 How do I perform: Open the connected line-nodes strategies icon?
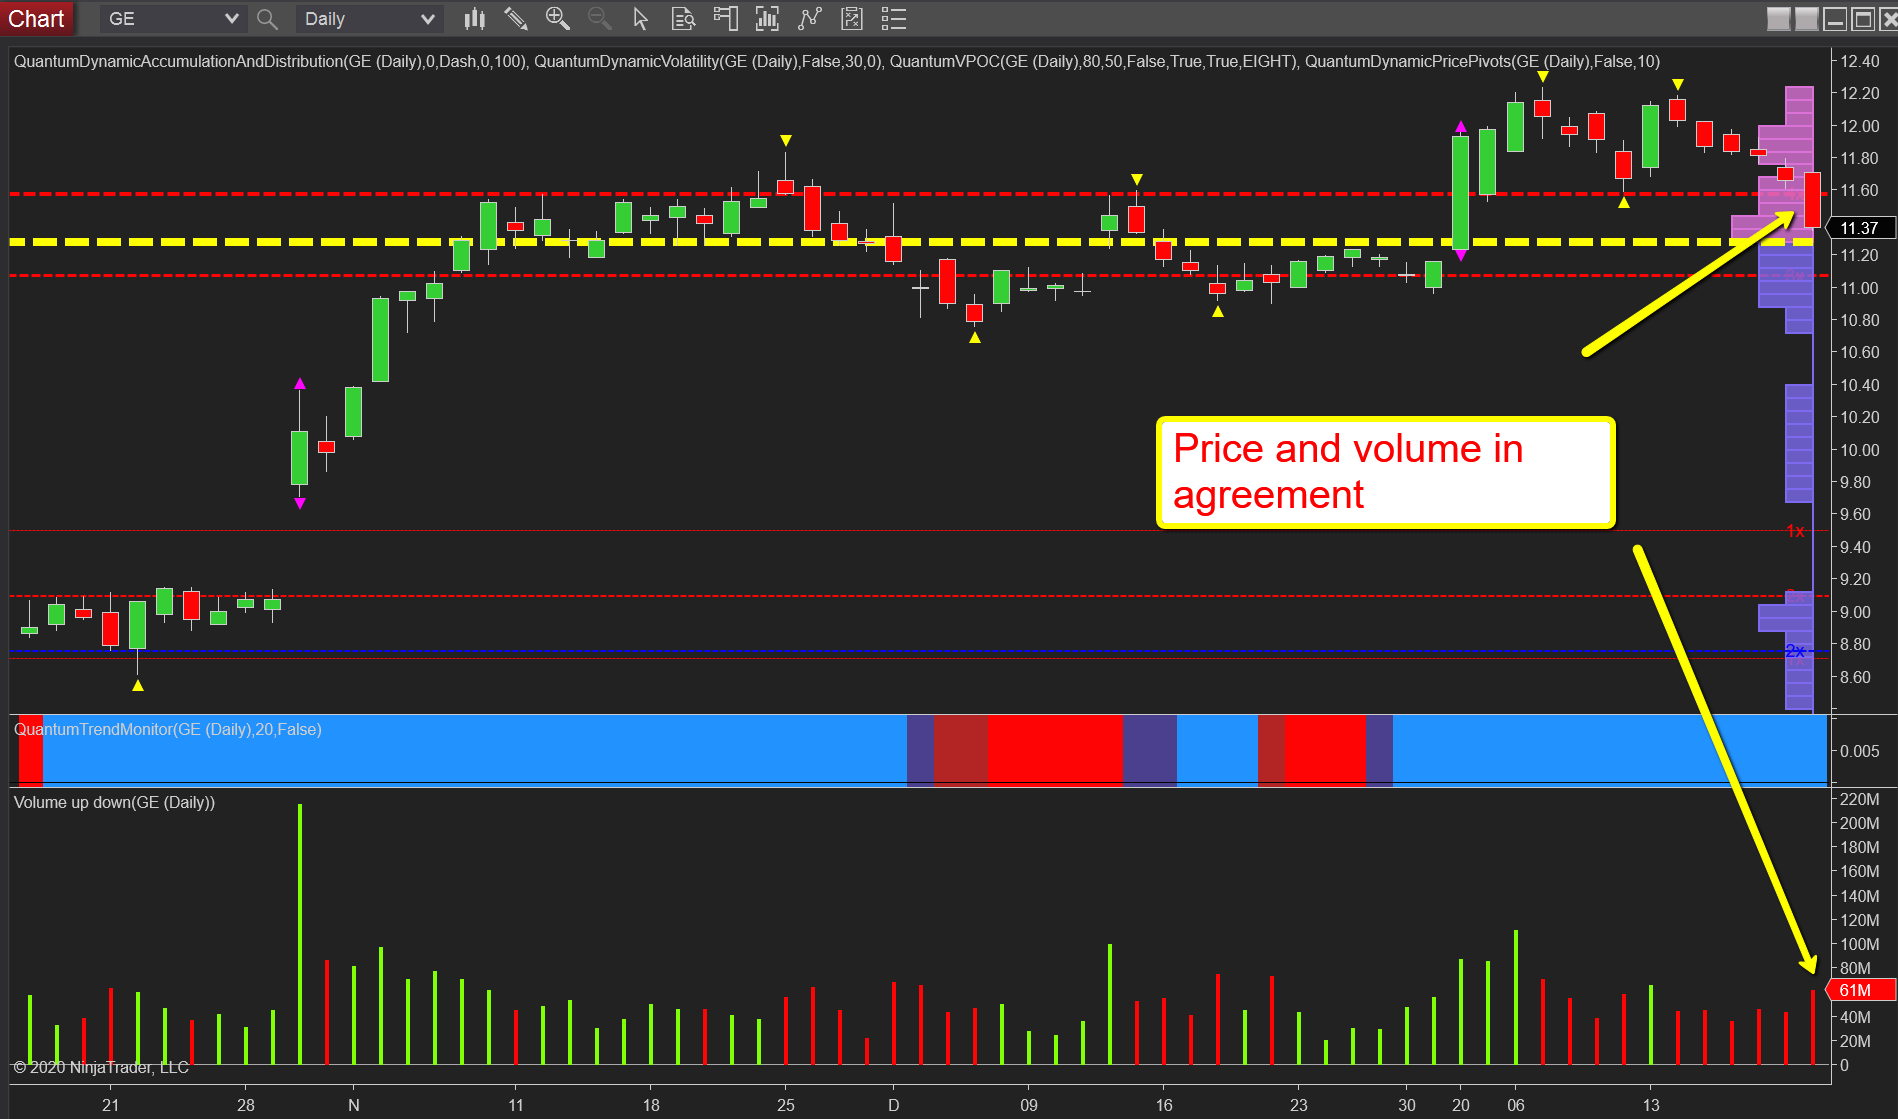point(810,19)
